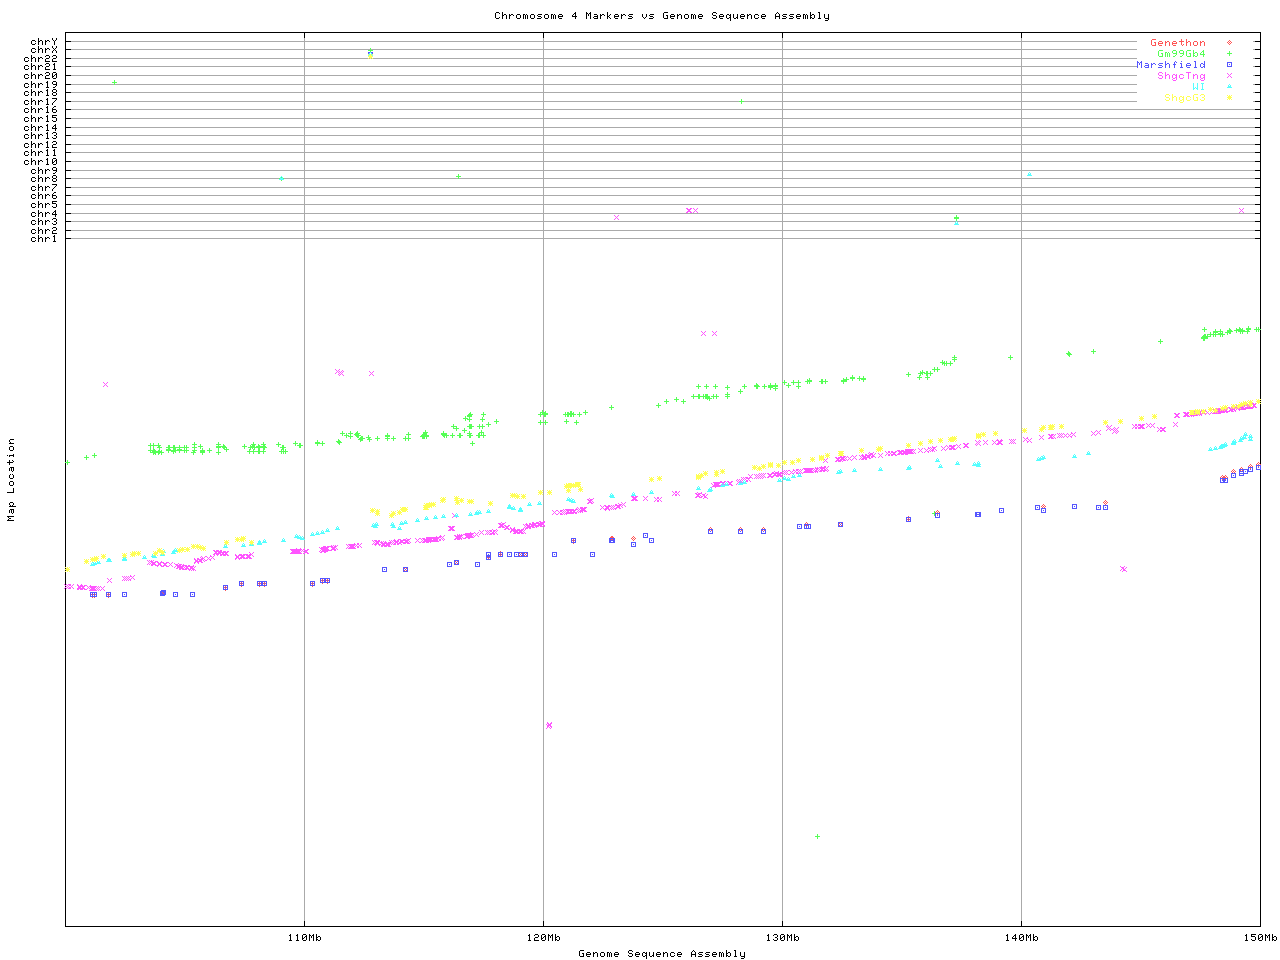
Task: Click the cyan triangle marker beside WI
Action: 1229,87
